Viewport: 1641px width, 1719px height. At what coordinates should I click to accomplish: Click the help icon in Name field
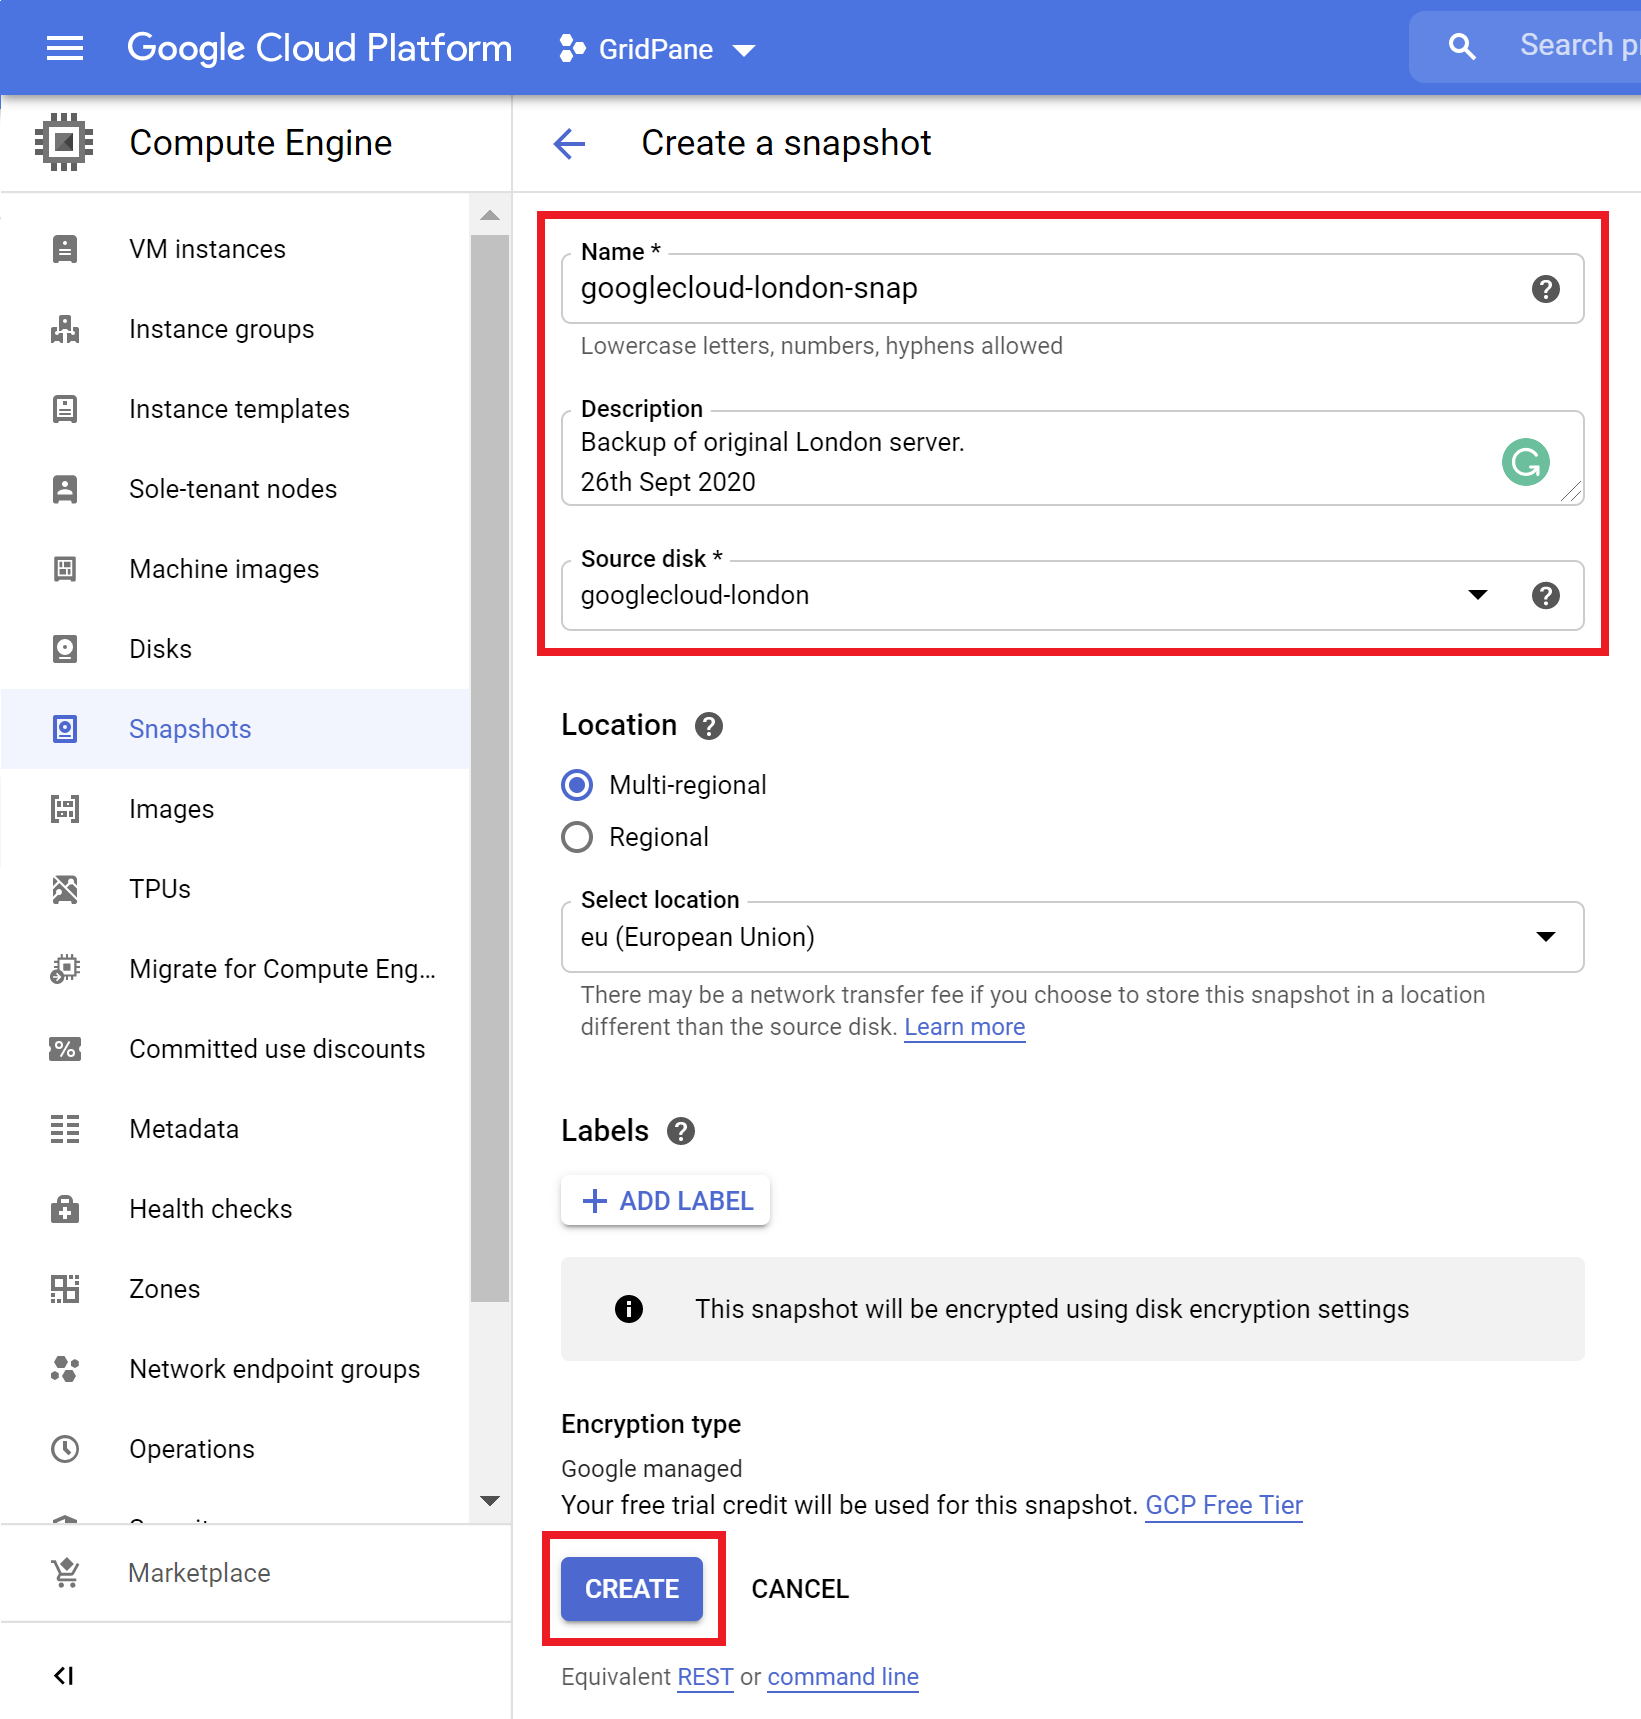point(1545,289)
